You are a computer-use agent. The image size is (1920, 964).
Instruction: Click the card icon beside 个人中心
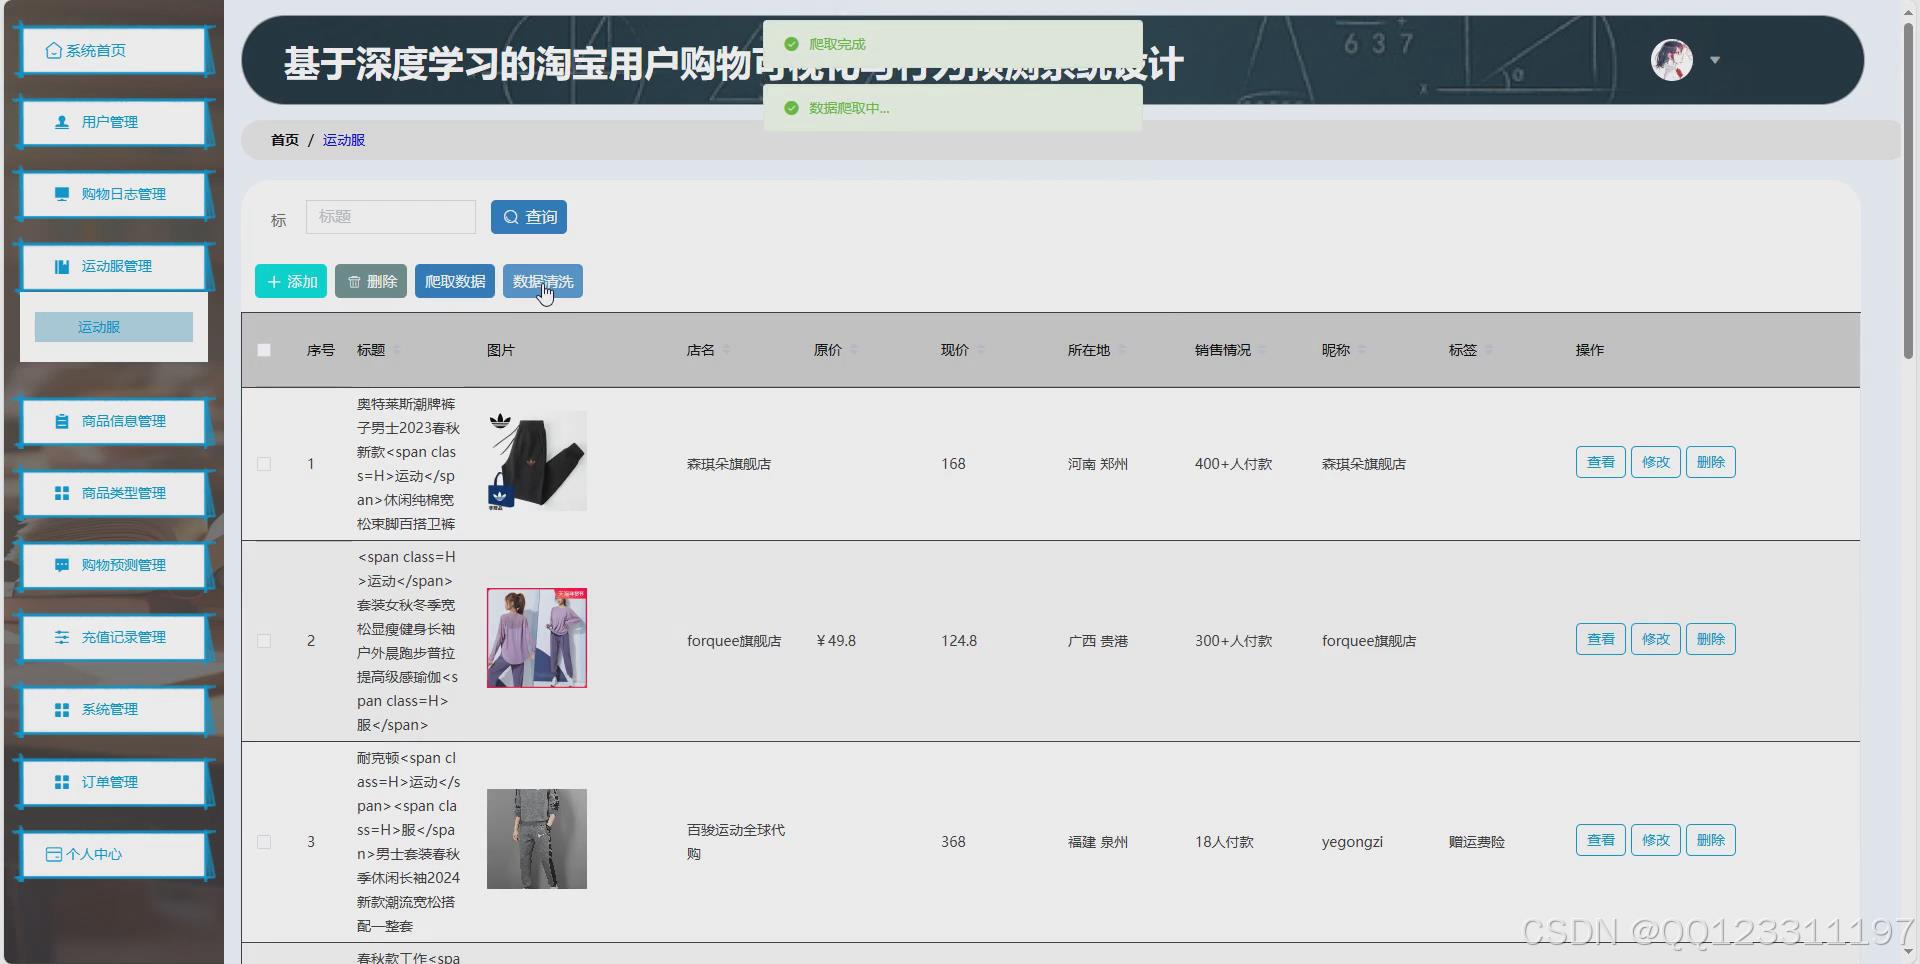coord(54,854)
